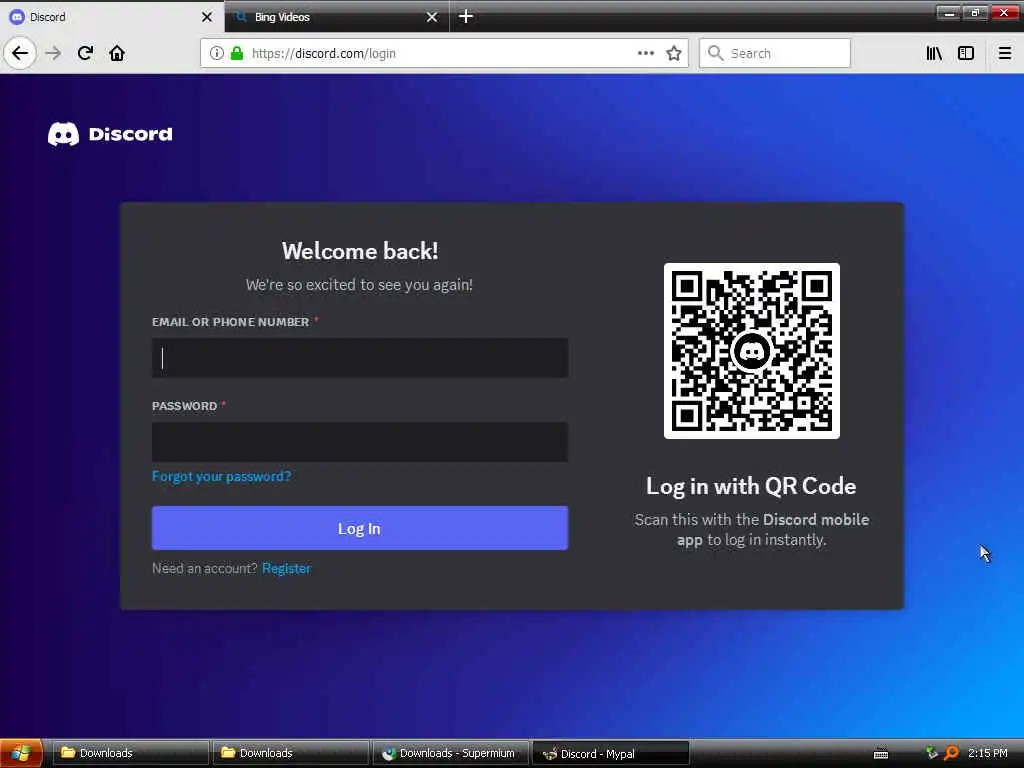Click the 2:15 PM clock

coord(987,753)
